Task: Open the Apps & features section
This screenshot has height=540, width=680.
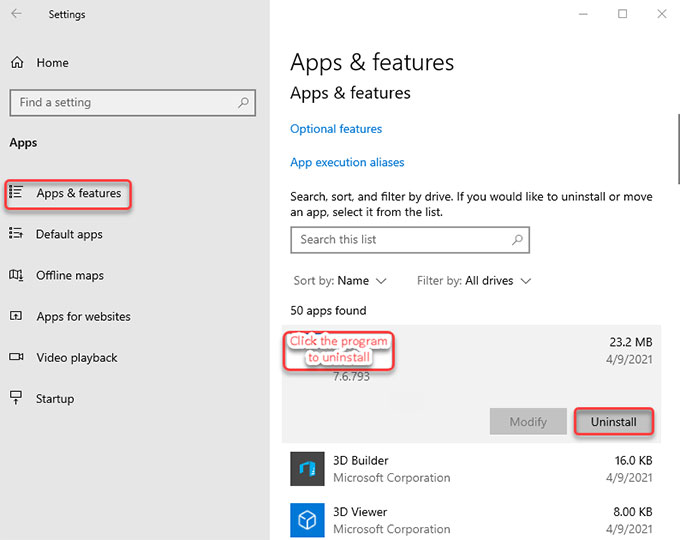Action: pos(68,194)
